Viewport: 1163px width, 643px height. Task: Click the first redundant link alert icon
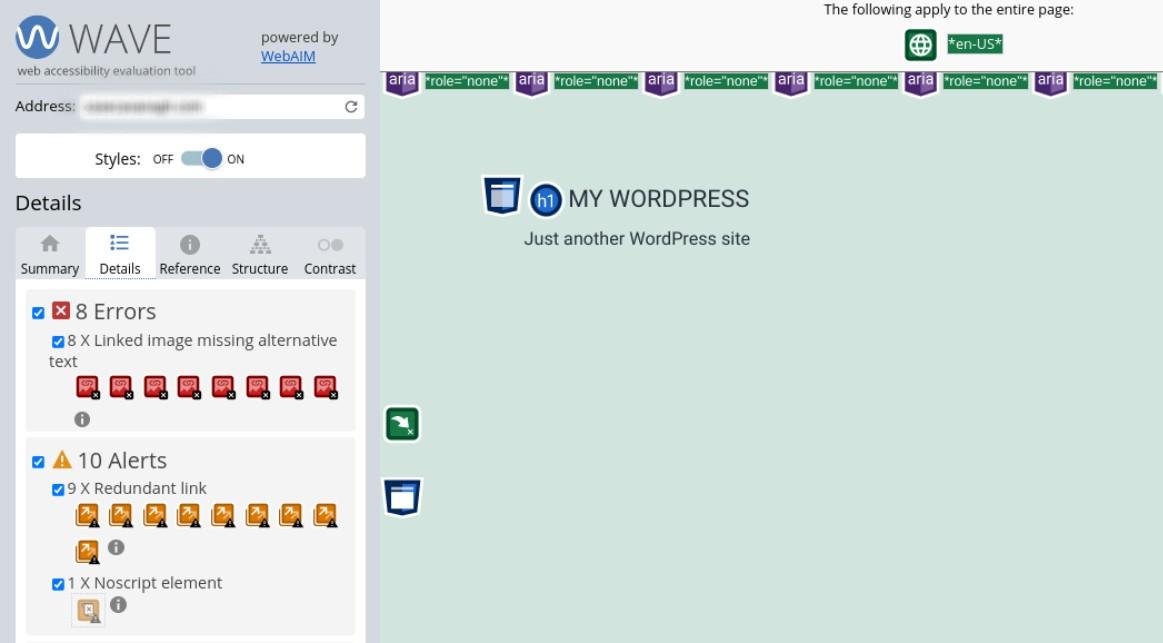click(88, 515)
